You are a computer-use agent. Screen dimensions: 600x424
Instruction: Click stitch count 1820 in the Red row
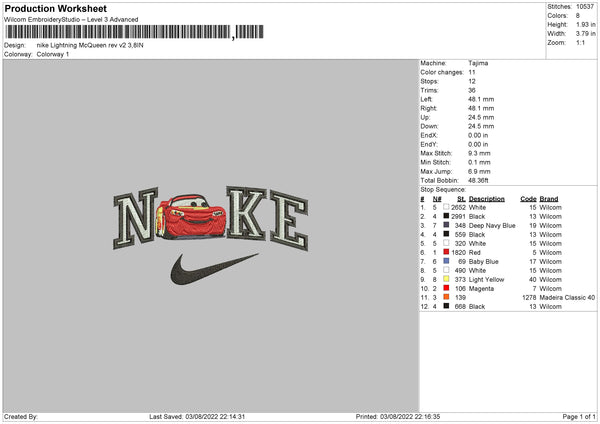[x=458, y=253]
